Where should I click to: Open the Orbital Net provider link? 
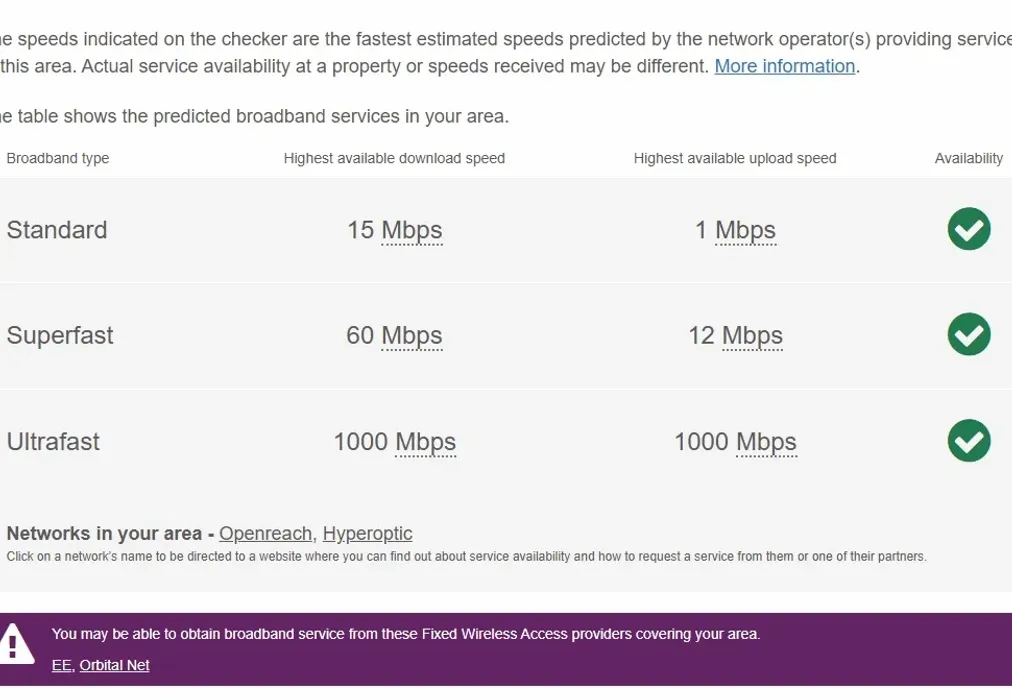(x=114, y=665)
